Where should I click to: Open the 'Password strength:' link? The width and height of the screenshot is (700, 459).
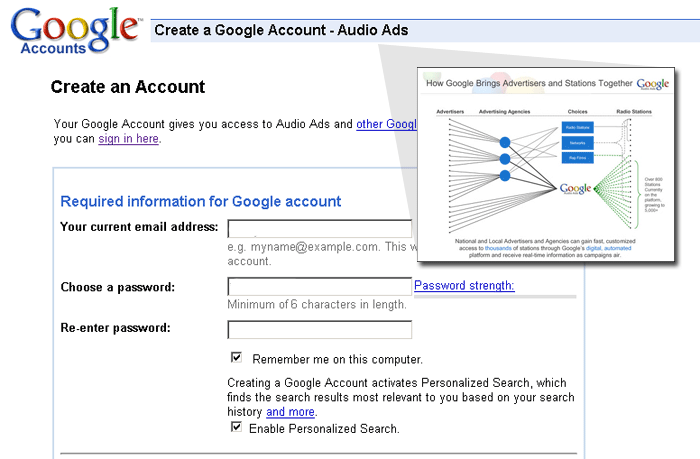464,285
